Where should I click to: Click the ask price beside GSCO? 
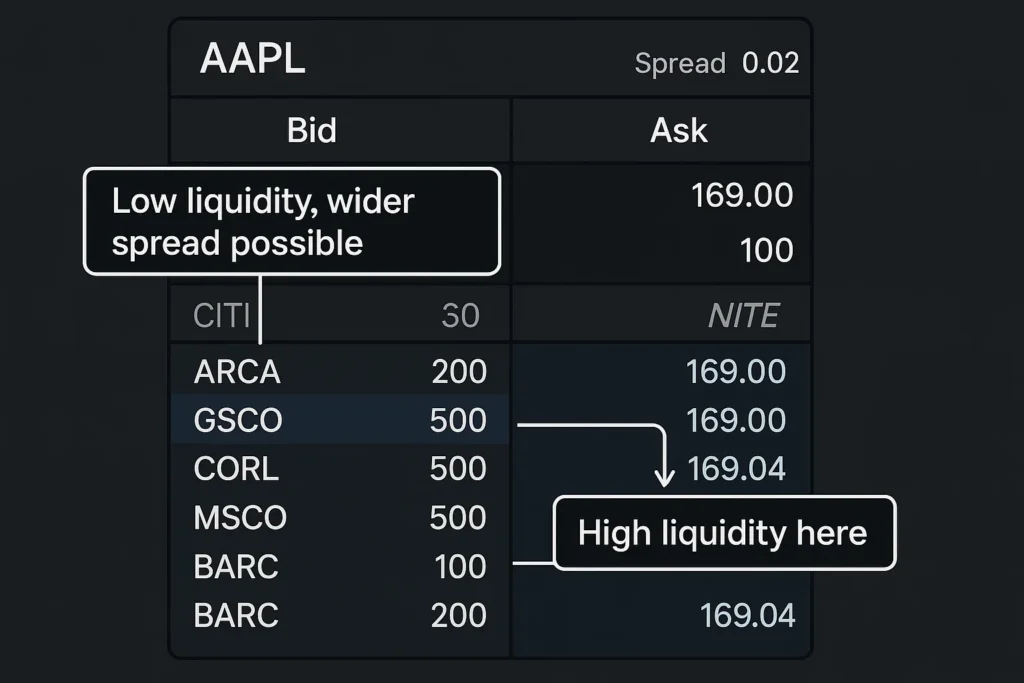736,420
